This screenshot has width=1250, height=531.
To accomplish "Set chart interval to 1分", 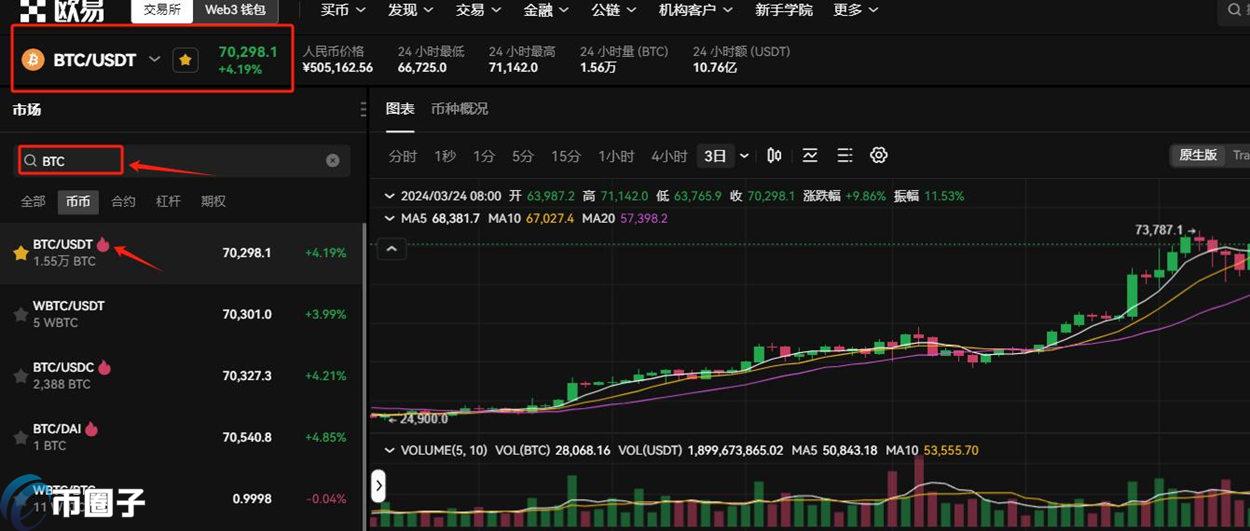I will coord(484,156).
